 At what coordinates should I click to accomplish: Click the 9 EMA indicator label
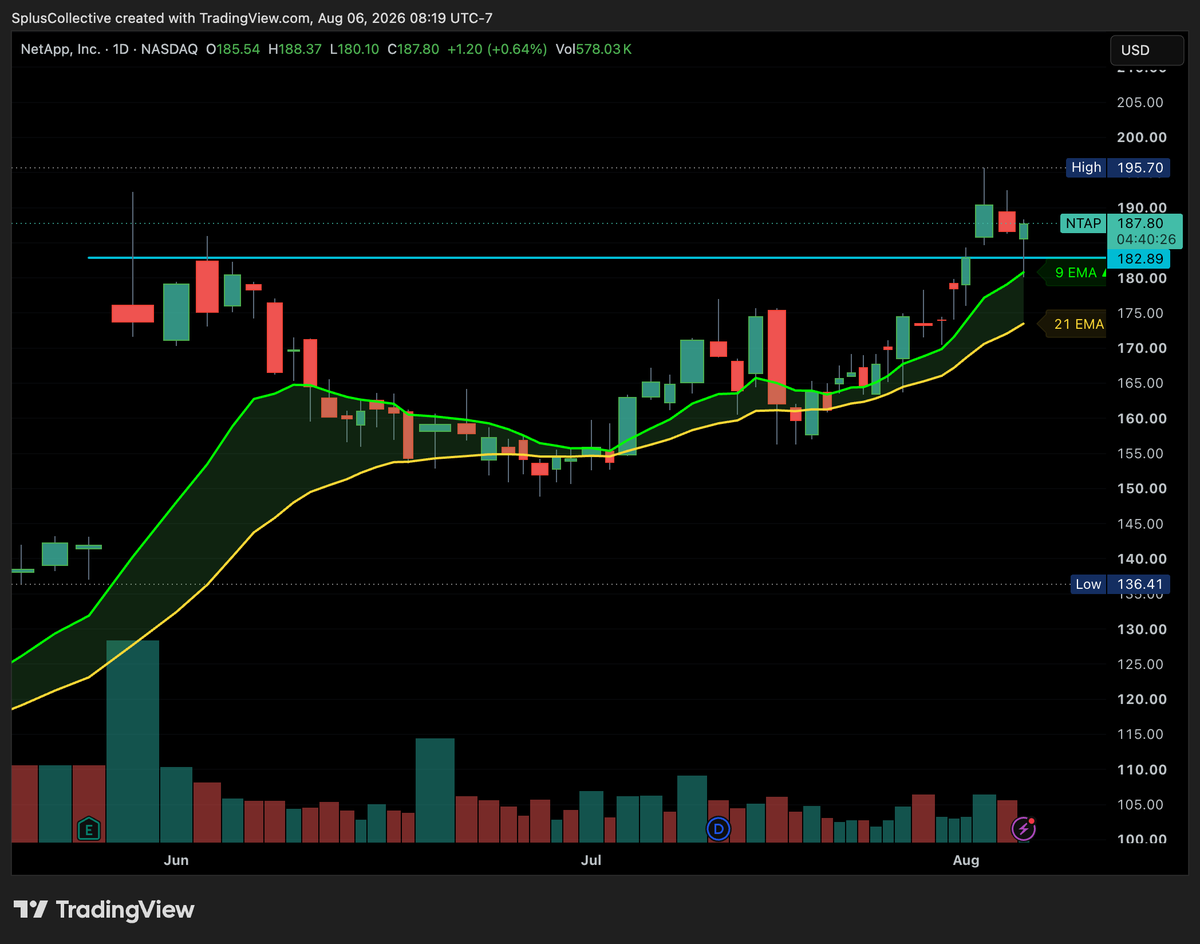pyautogui.click(x=1076, y=272)
